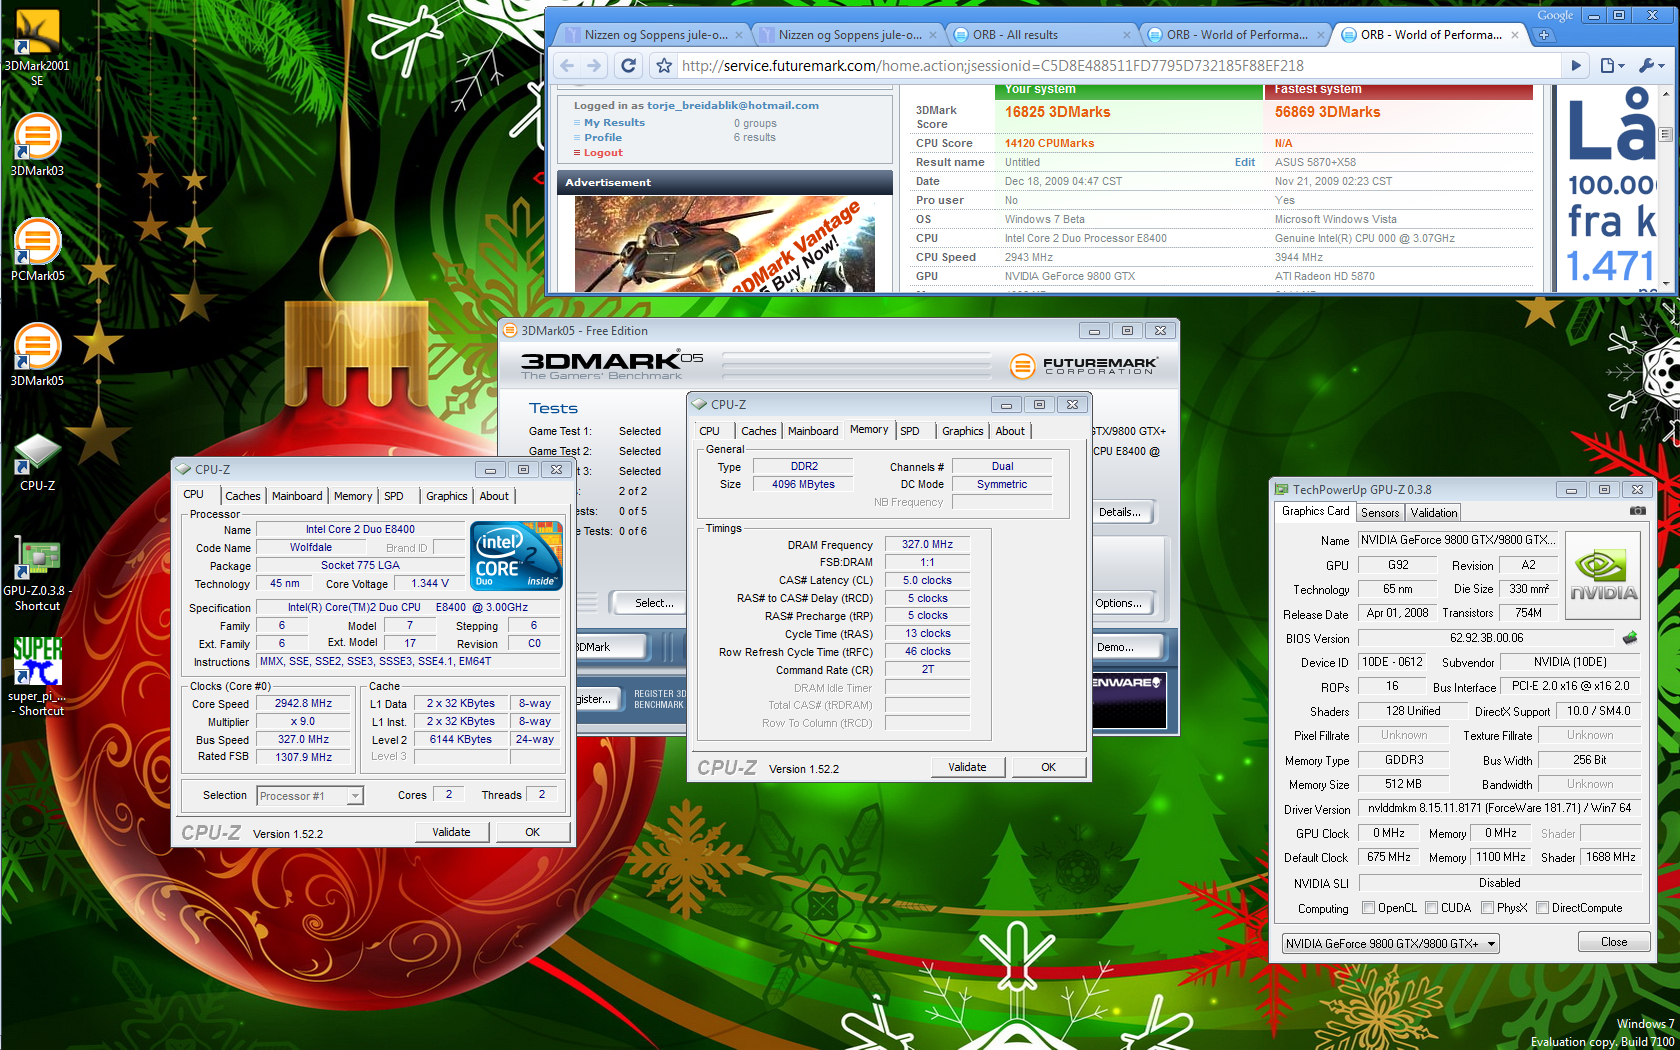Open the 3DMark2001 SE desktop shortcut
This screenshot has height=1050, width=1680.
pyautogui.click(x=37, y=47)
